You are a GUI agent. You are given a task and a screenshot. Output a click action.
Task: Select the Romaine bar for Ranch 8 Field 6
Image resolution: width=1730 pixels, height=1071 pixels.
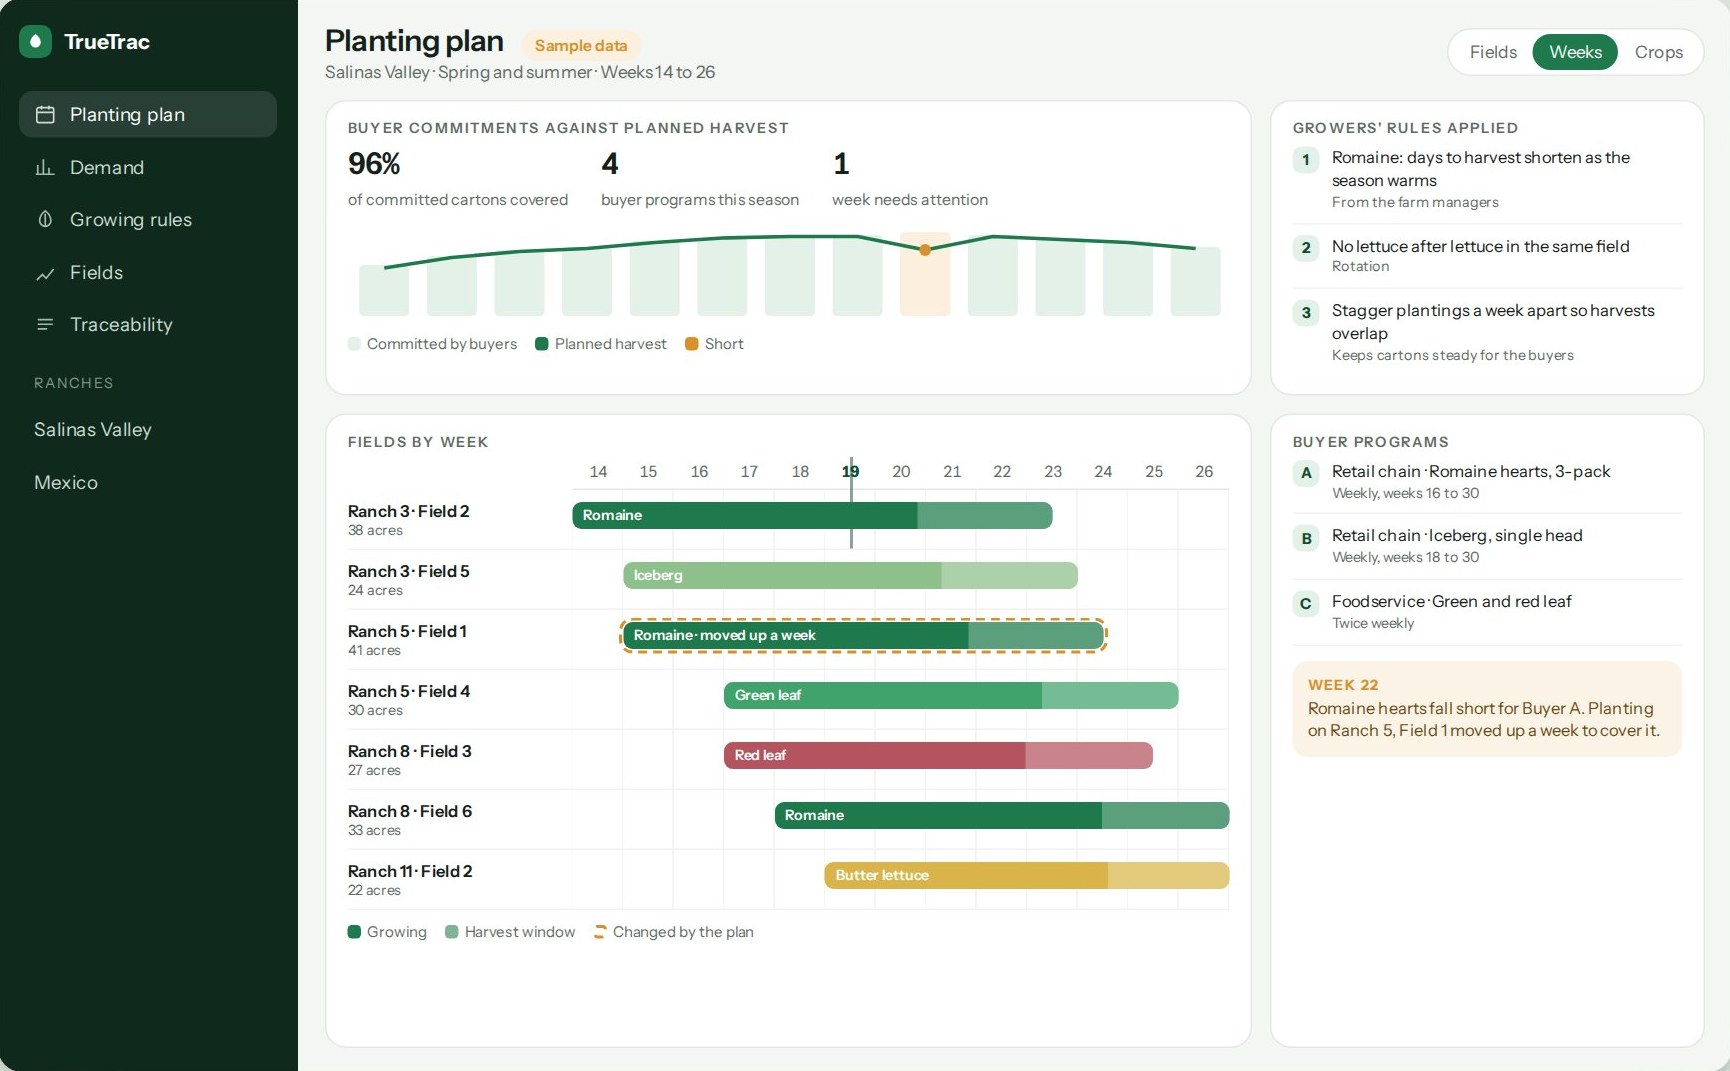tap(1002, 815)
